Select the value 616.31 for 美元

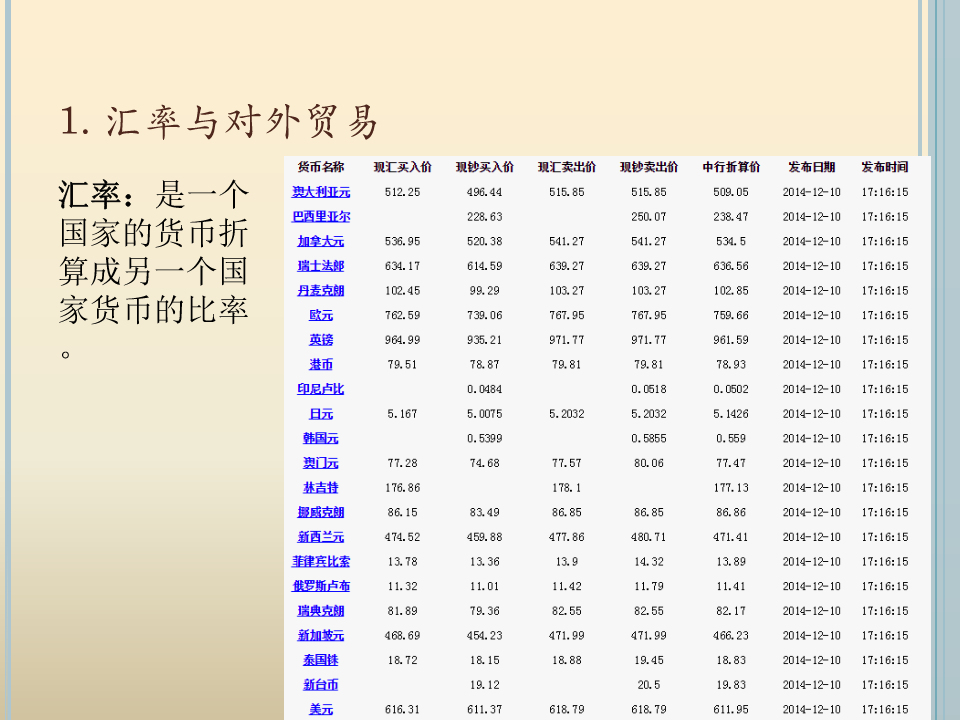(x=402, y=710)
